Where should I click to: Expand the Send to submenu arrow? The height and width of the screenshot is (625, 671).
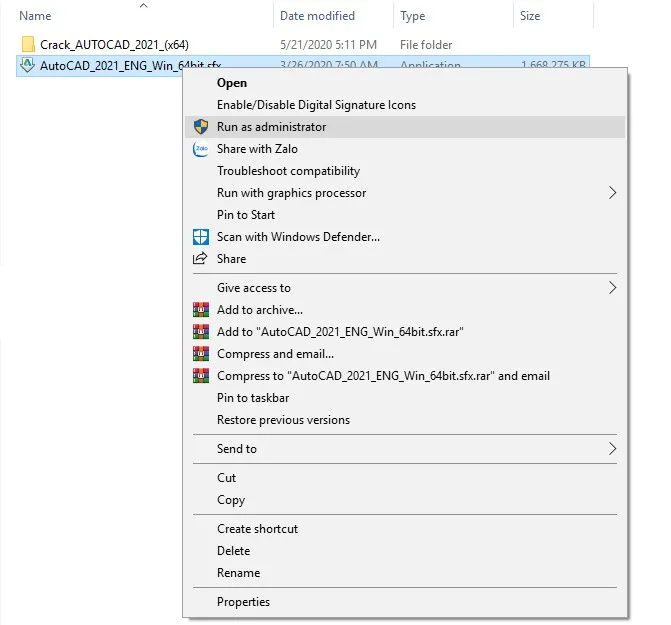tap(613, 449)
